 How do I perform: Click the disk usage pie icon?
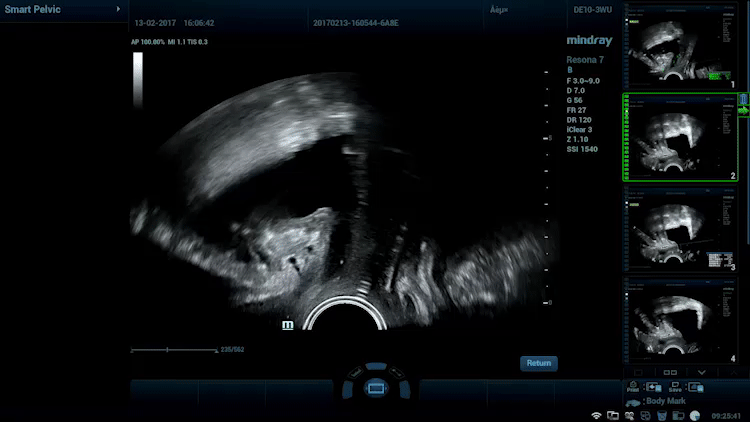[x=693, y=414]
